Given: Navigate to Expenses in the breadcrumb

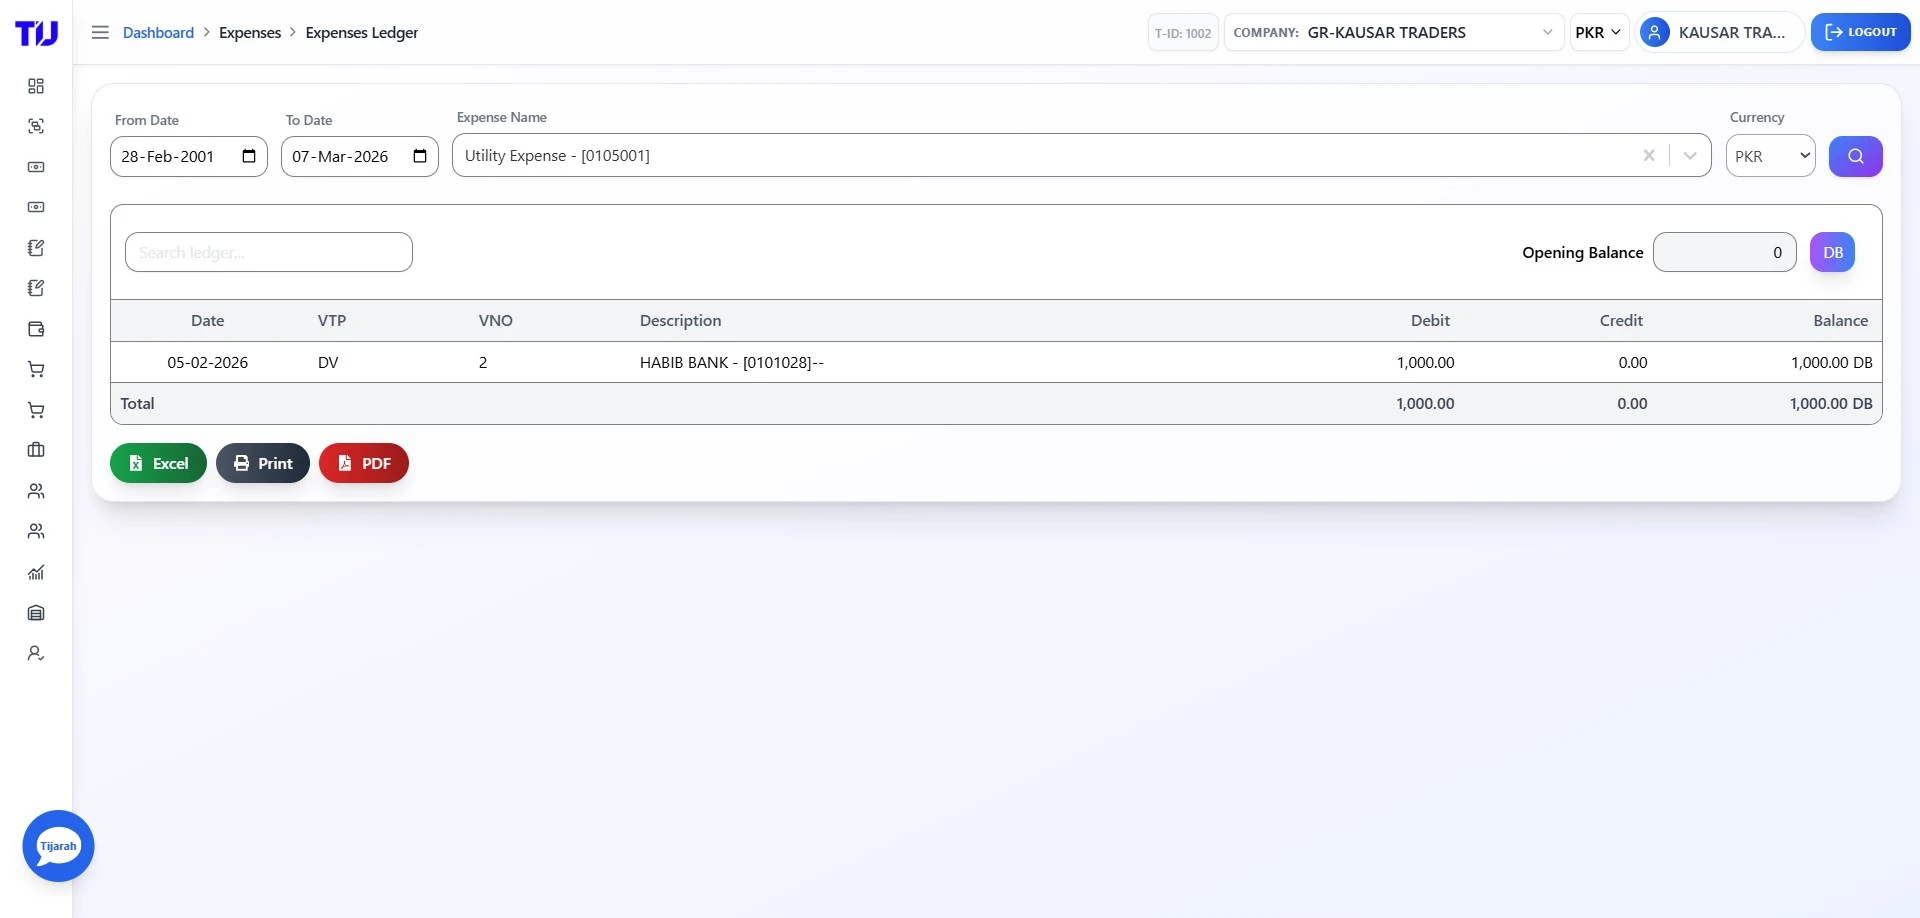Looking at the screenshot, I should coord(250,32).
